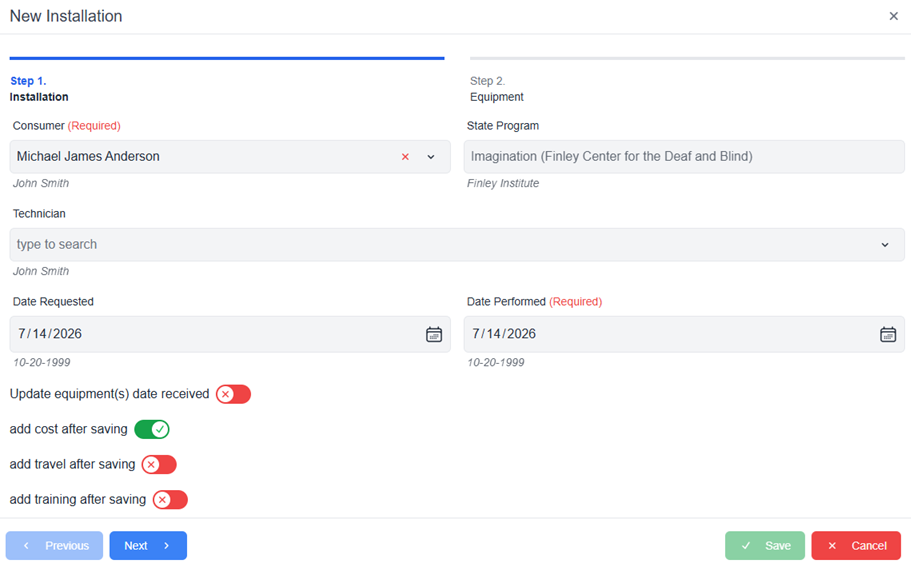Click the Consumer (Required) label
911x569 pixels.
coord(67,126)
